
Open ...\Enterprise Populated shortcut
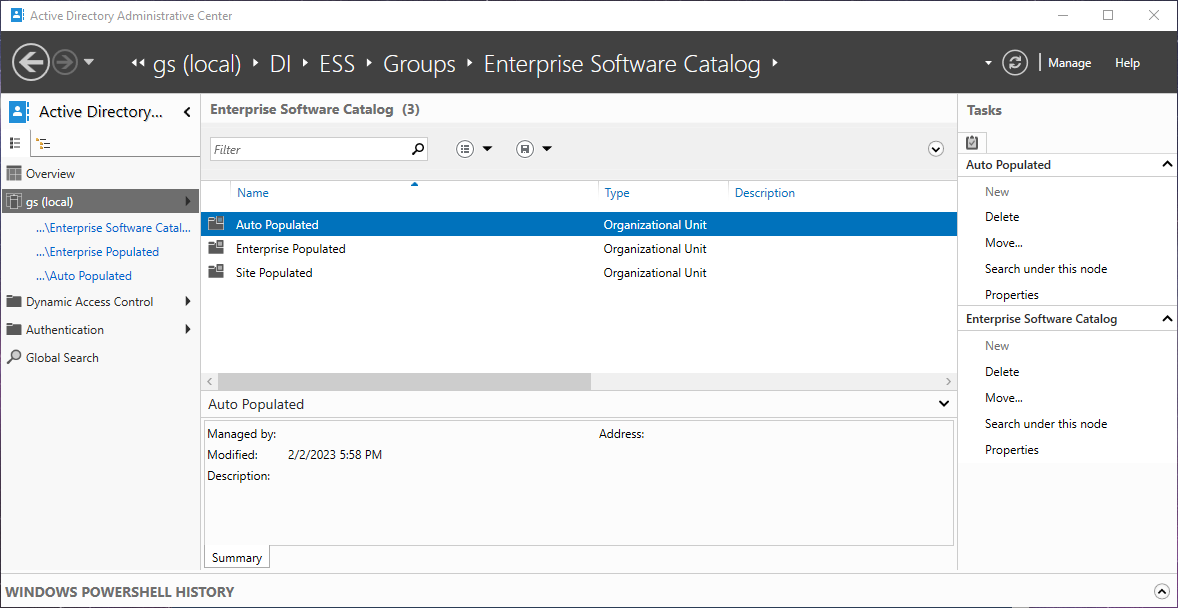pyautogui.click(x=97, y=252)
